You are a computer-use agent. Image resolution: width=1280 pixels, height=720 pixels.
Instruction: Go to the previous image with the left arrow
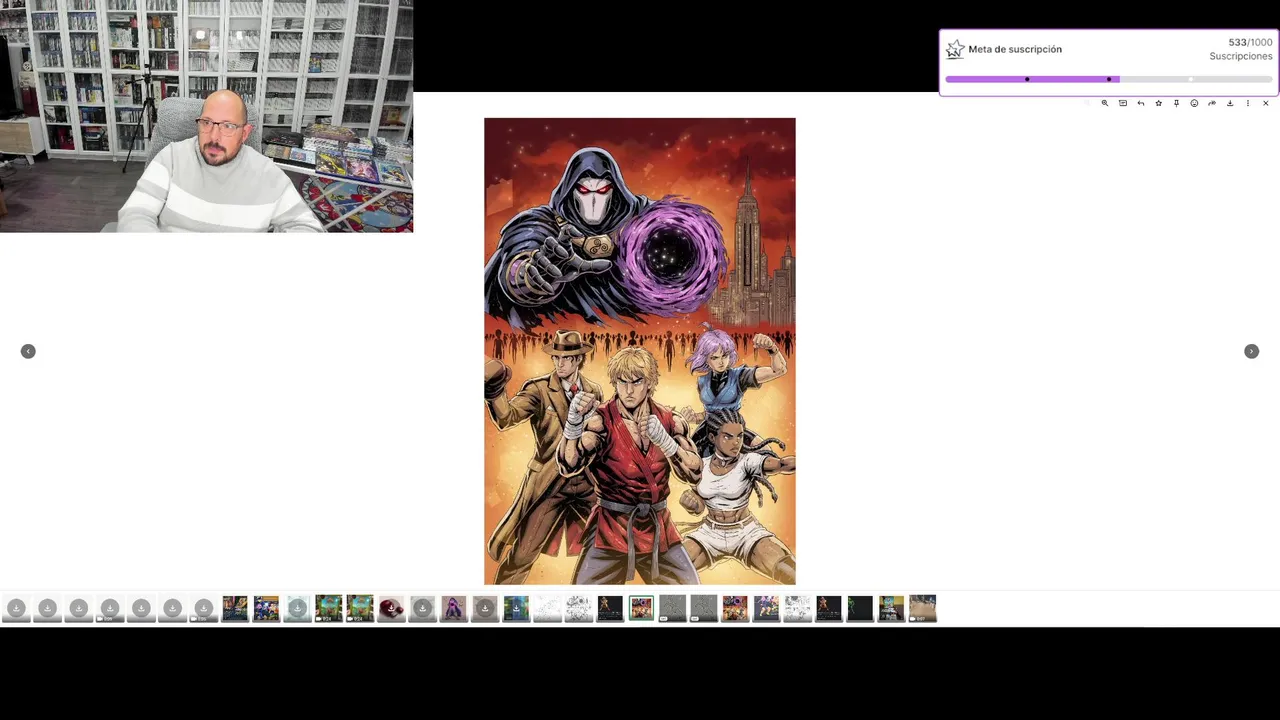(x=28, y=351)
